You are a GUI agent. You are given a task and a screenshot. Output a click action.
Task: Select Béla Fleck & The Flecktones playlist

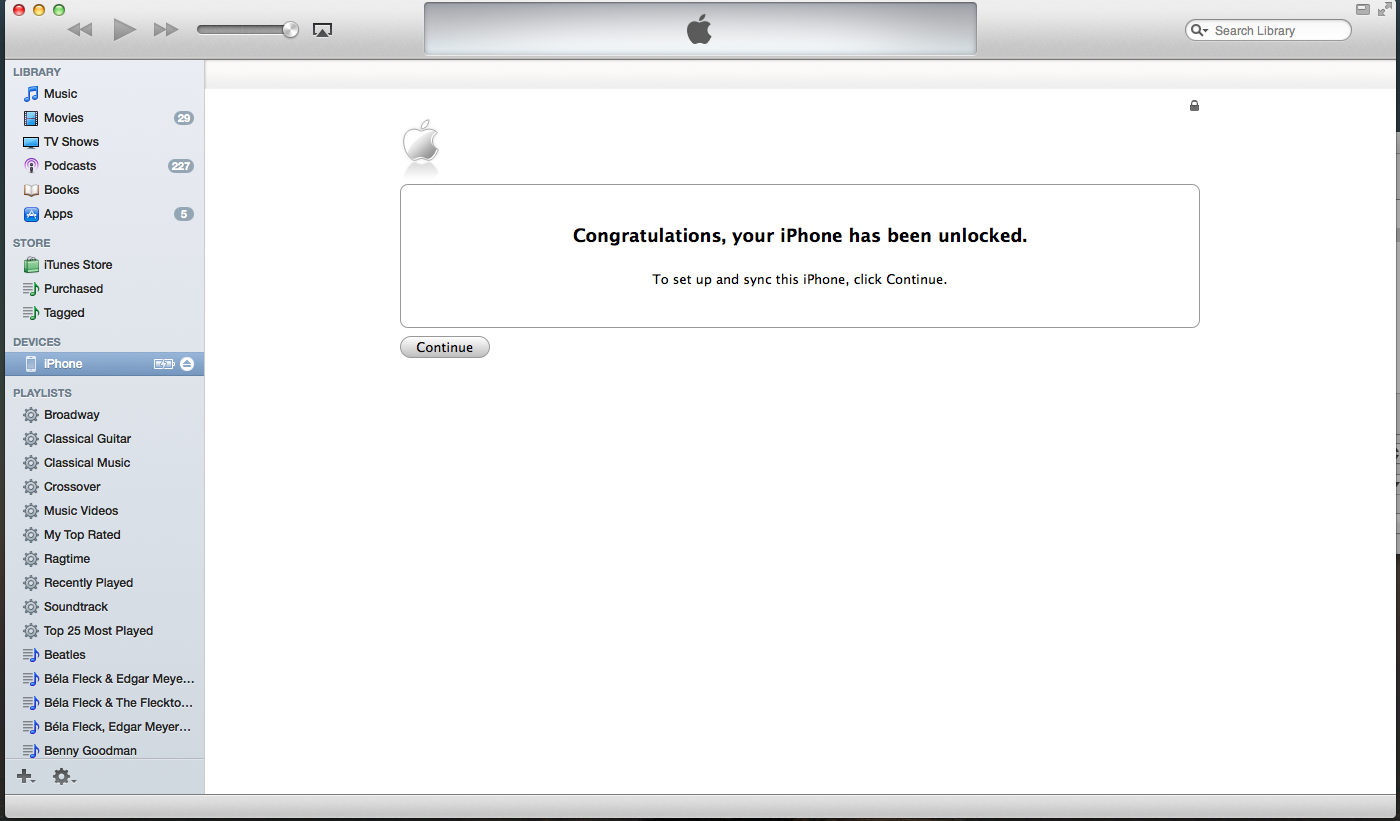click(x=103, y=703)
